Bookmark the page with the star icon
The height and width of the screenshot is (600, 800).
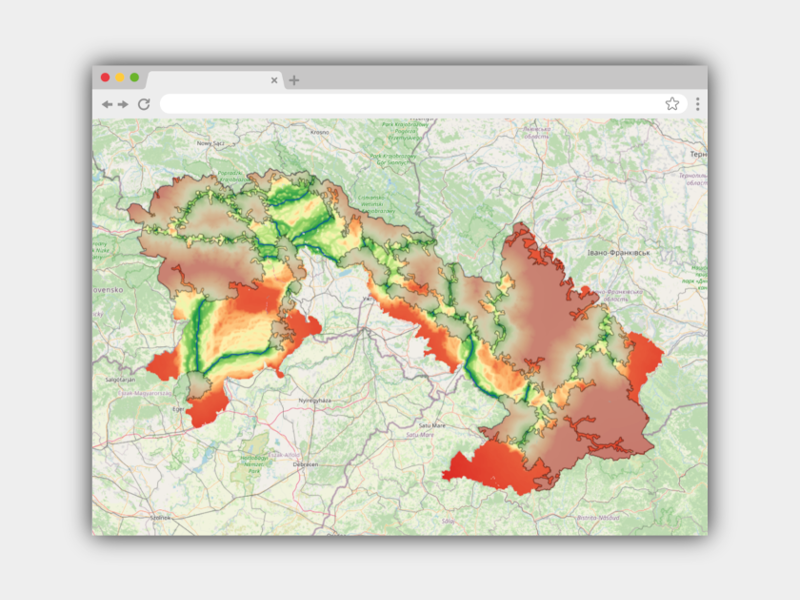[x=672, y=104]
